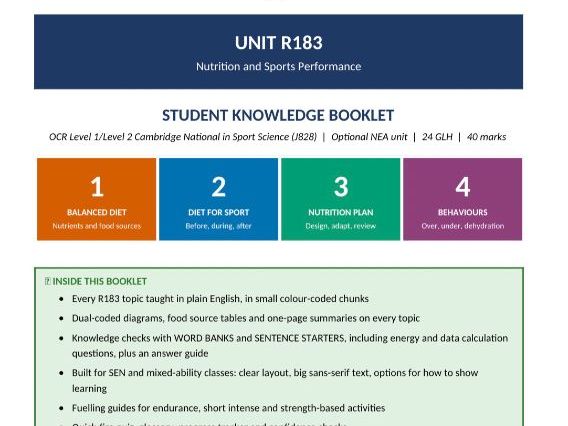Select the orange Balanced Diet card
568x426 pixels.
click(96, 199)
